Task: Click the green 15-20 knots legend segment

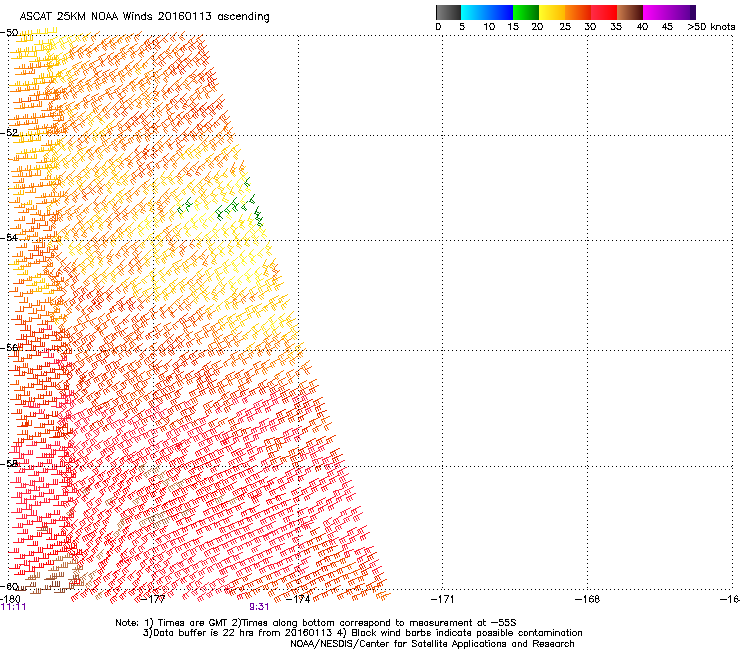Action: 526,12
